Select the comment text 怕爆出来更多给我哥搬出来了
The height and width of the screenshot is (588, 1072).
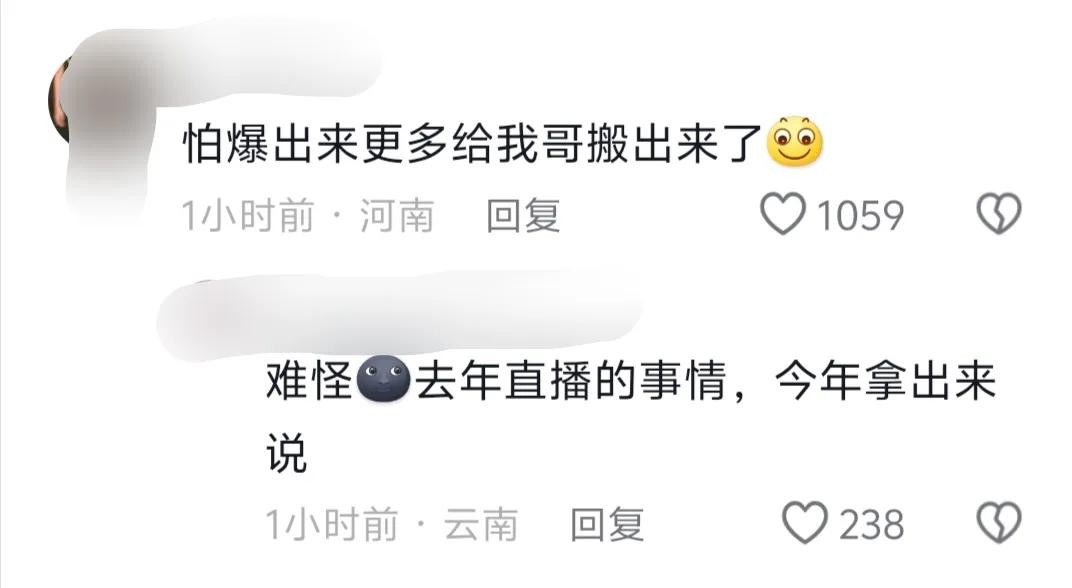point(472,144)
